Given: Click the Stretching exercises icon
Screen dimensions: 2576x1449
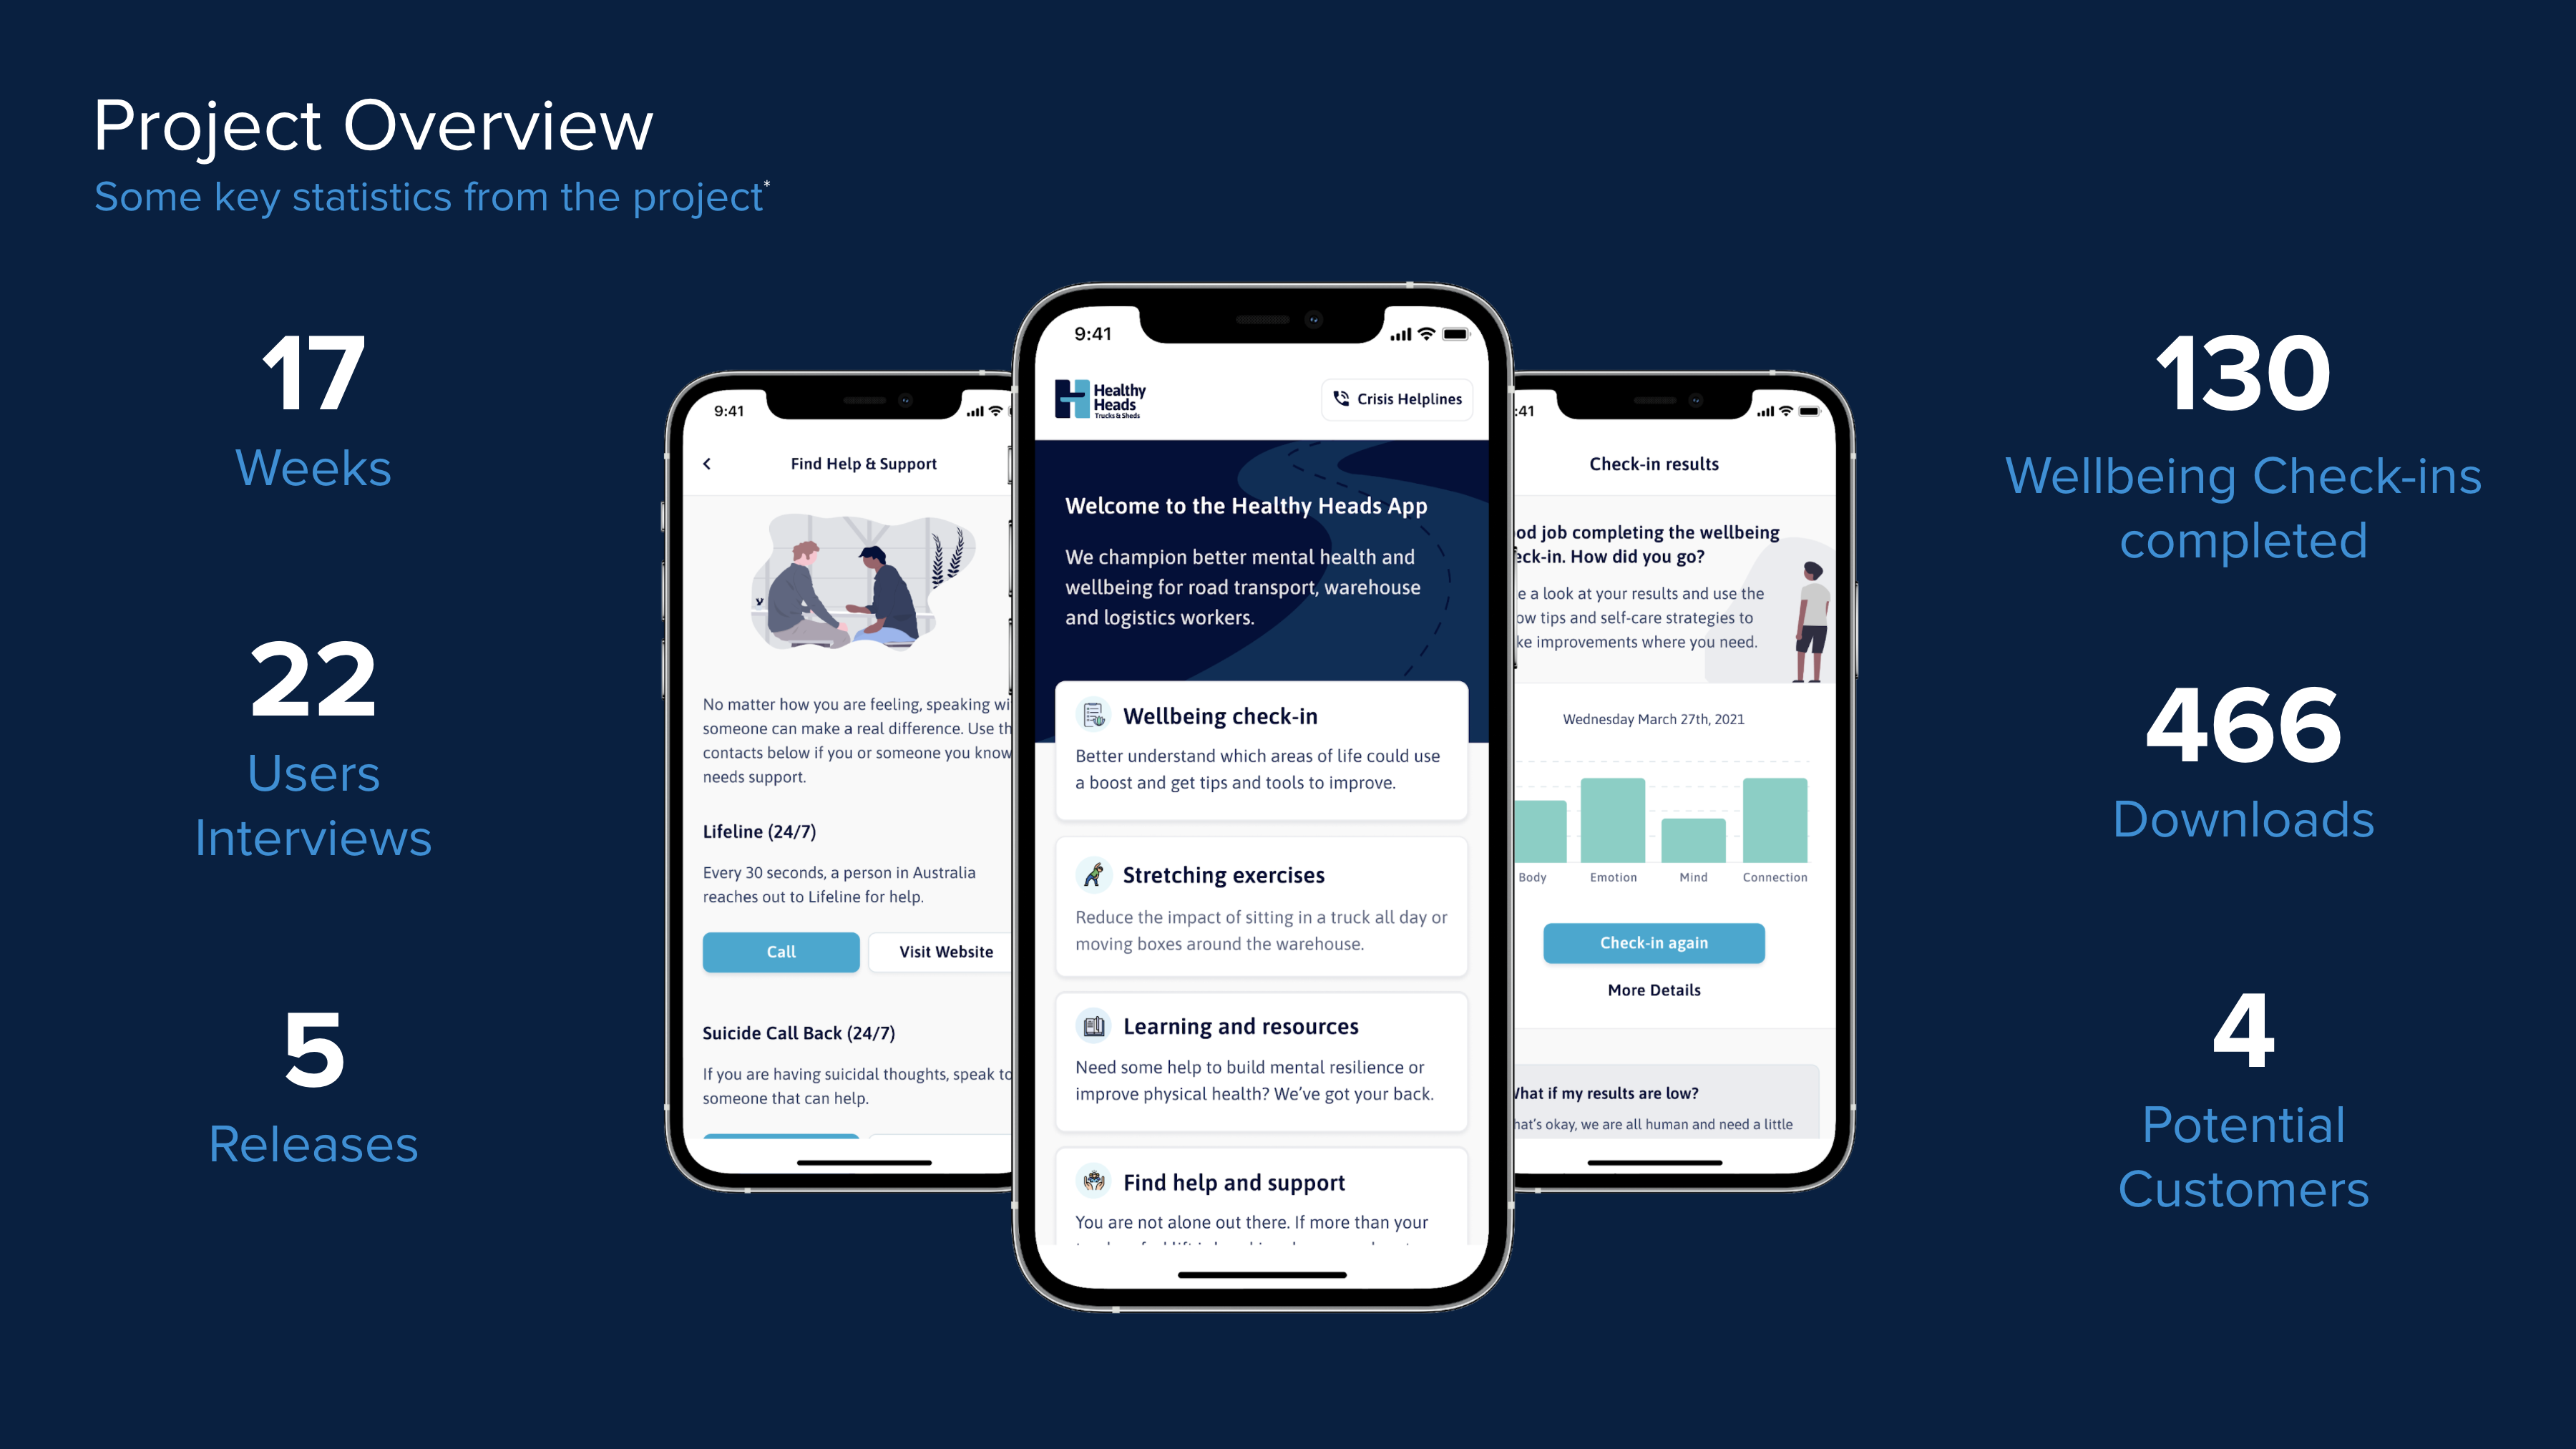Looking at the screenshot, I should tap(1095, 874).
